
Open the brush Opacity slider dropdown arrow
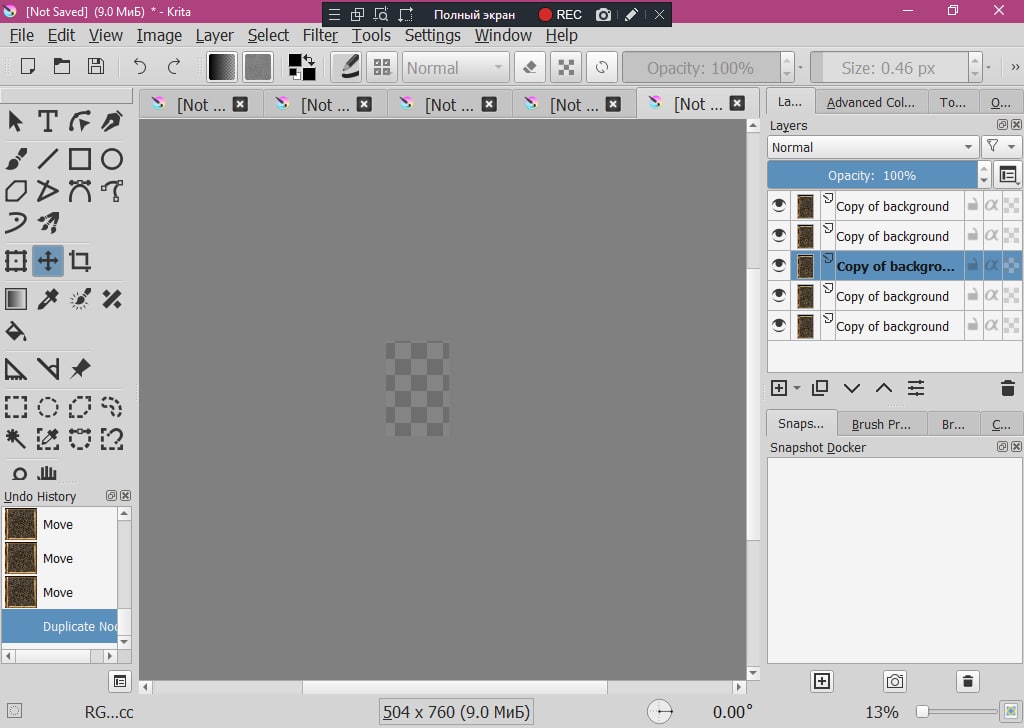pyautogui.click(x=800, y=67)
